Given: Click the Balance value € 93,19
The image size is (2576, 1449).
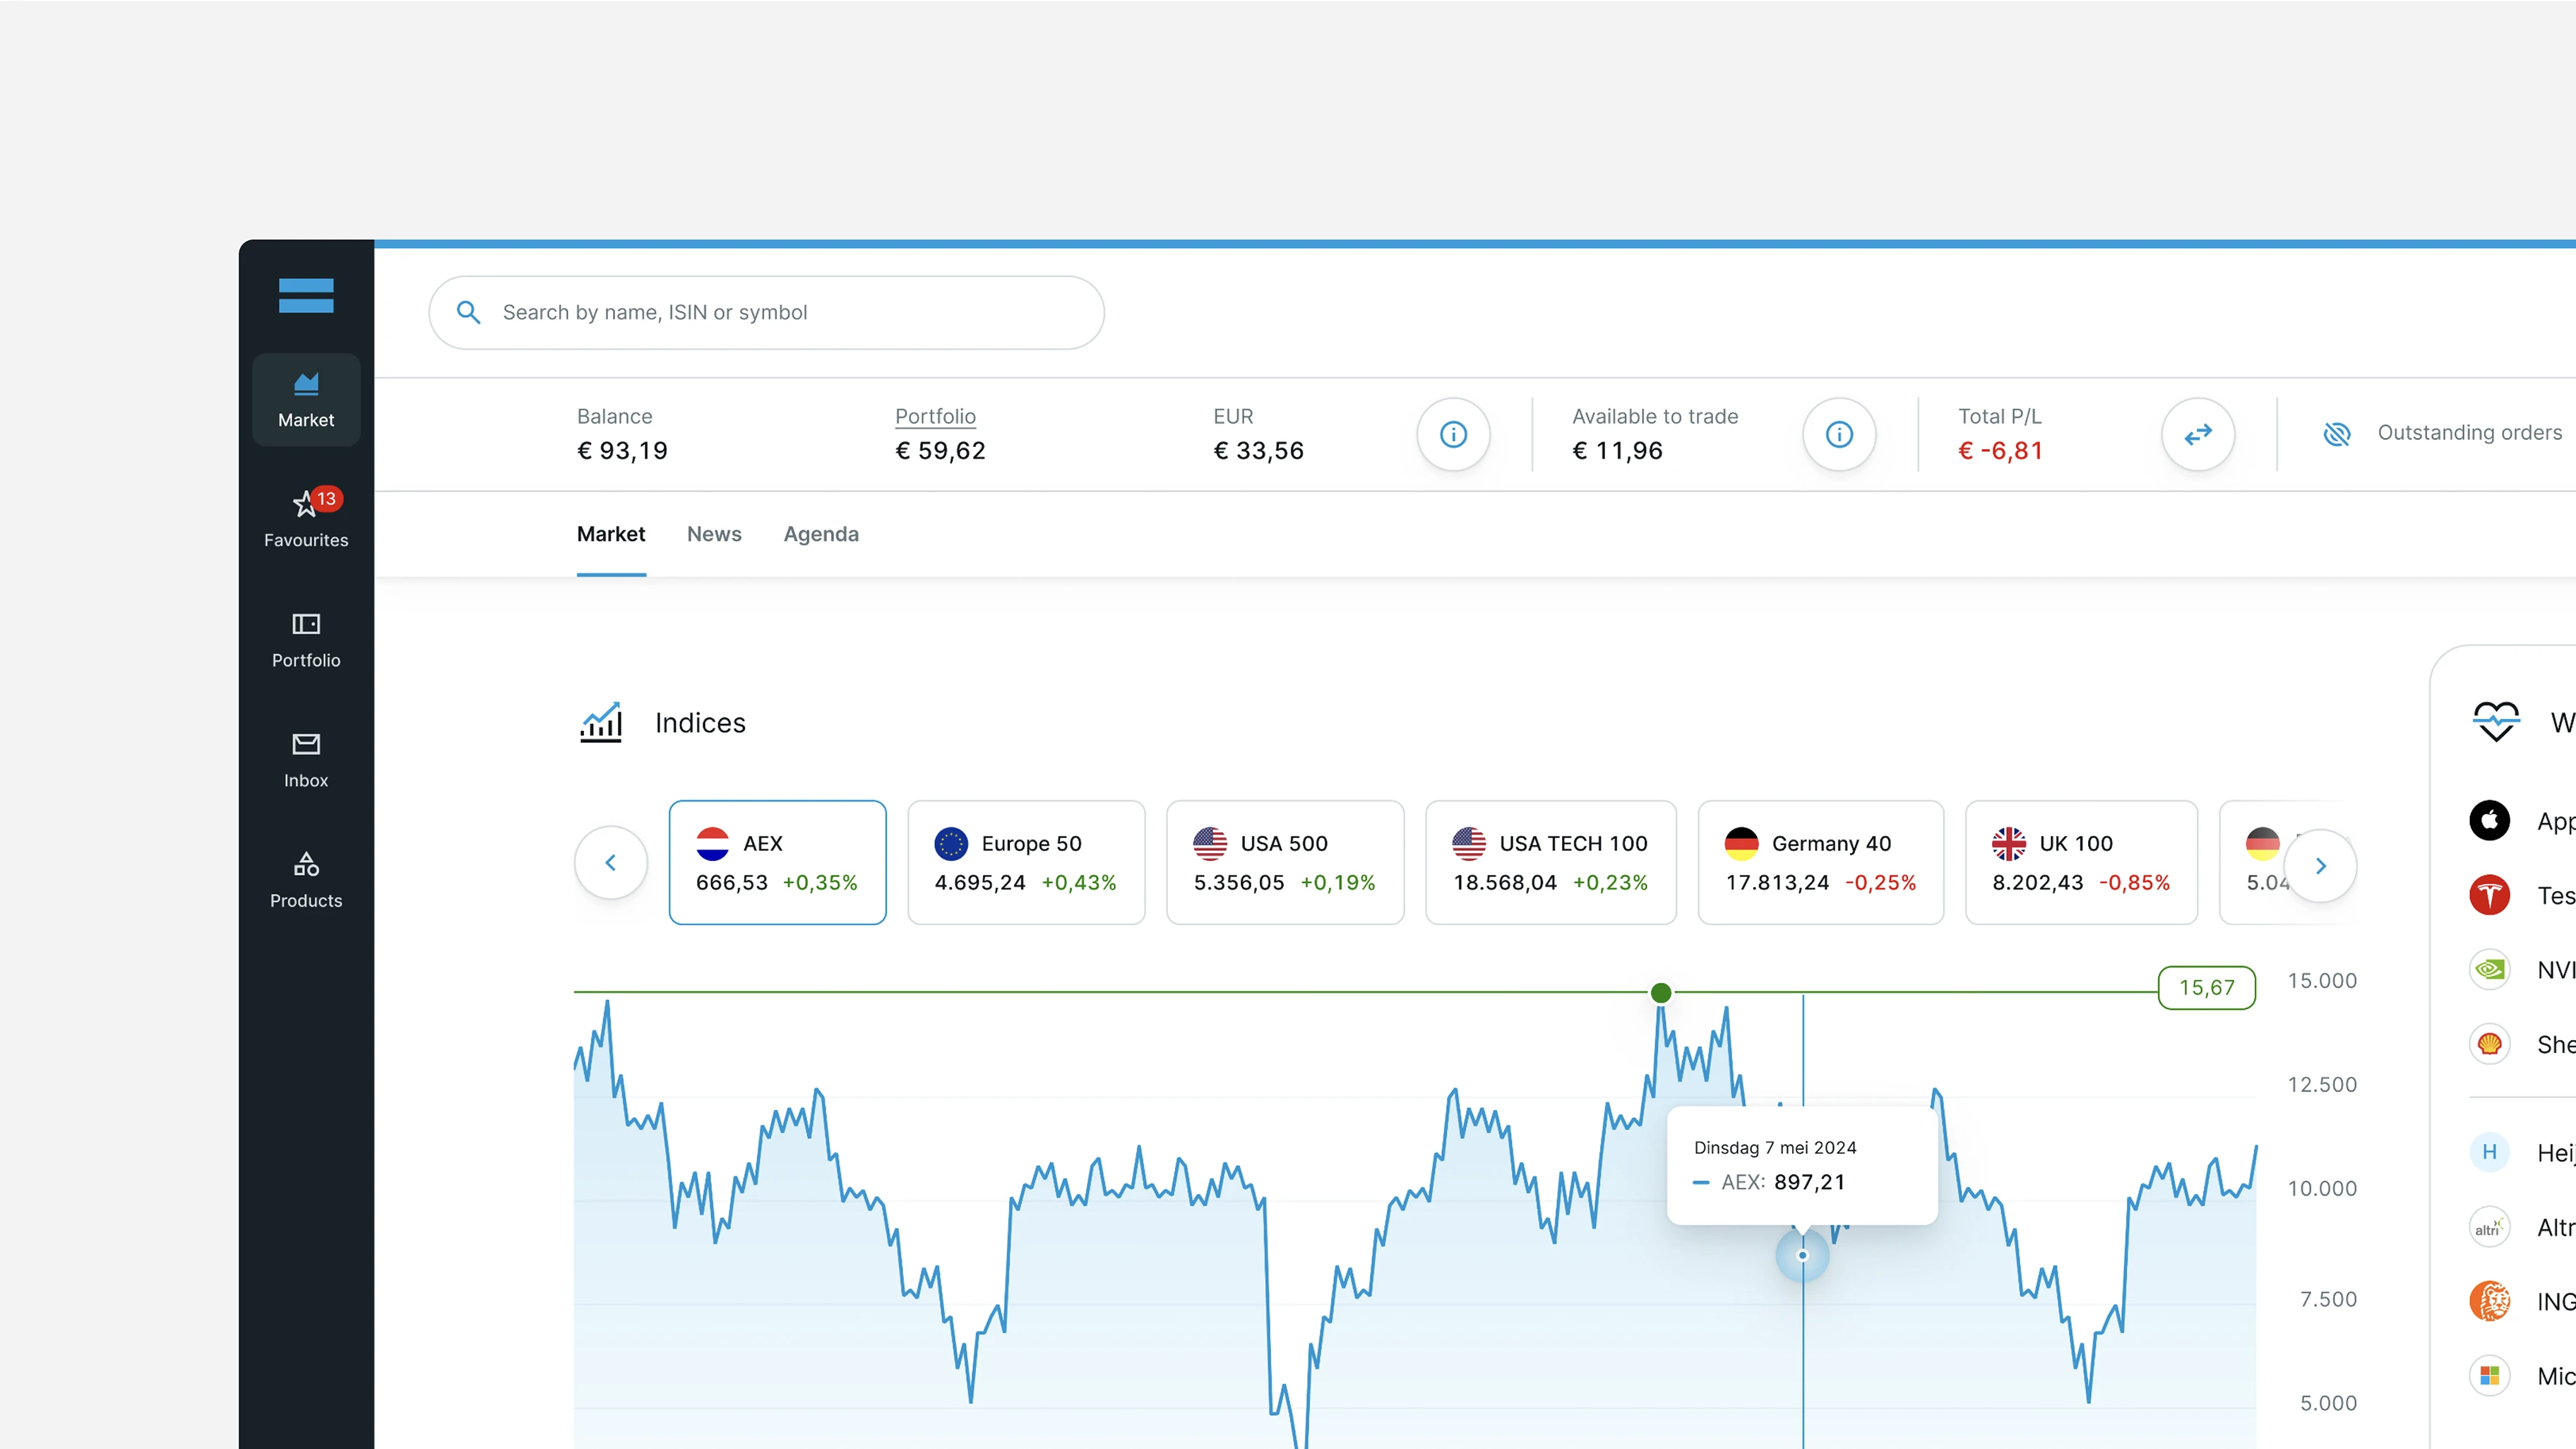Looking at the screenshot, I should [x=622, y=451].
